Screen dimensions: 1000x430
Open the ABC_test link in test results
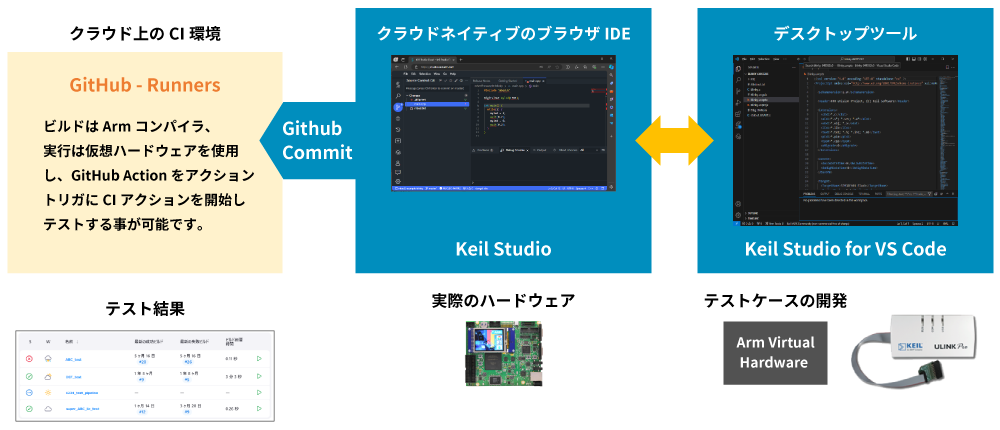pyautogui.click(x=73, y=360)
